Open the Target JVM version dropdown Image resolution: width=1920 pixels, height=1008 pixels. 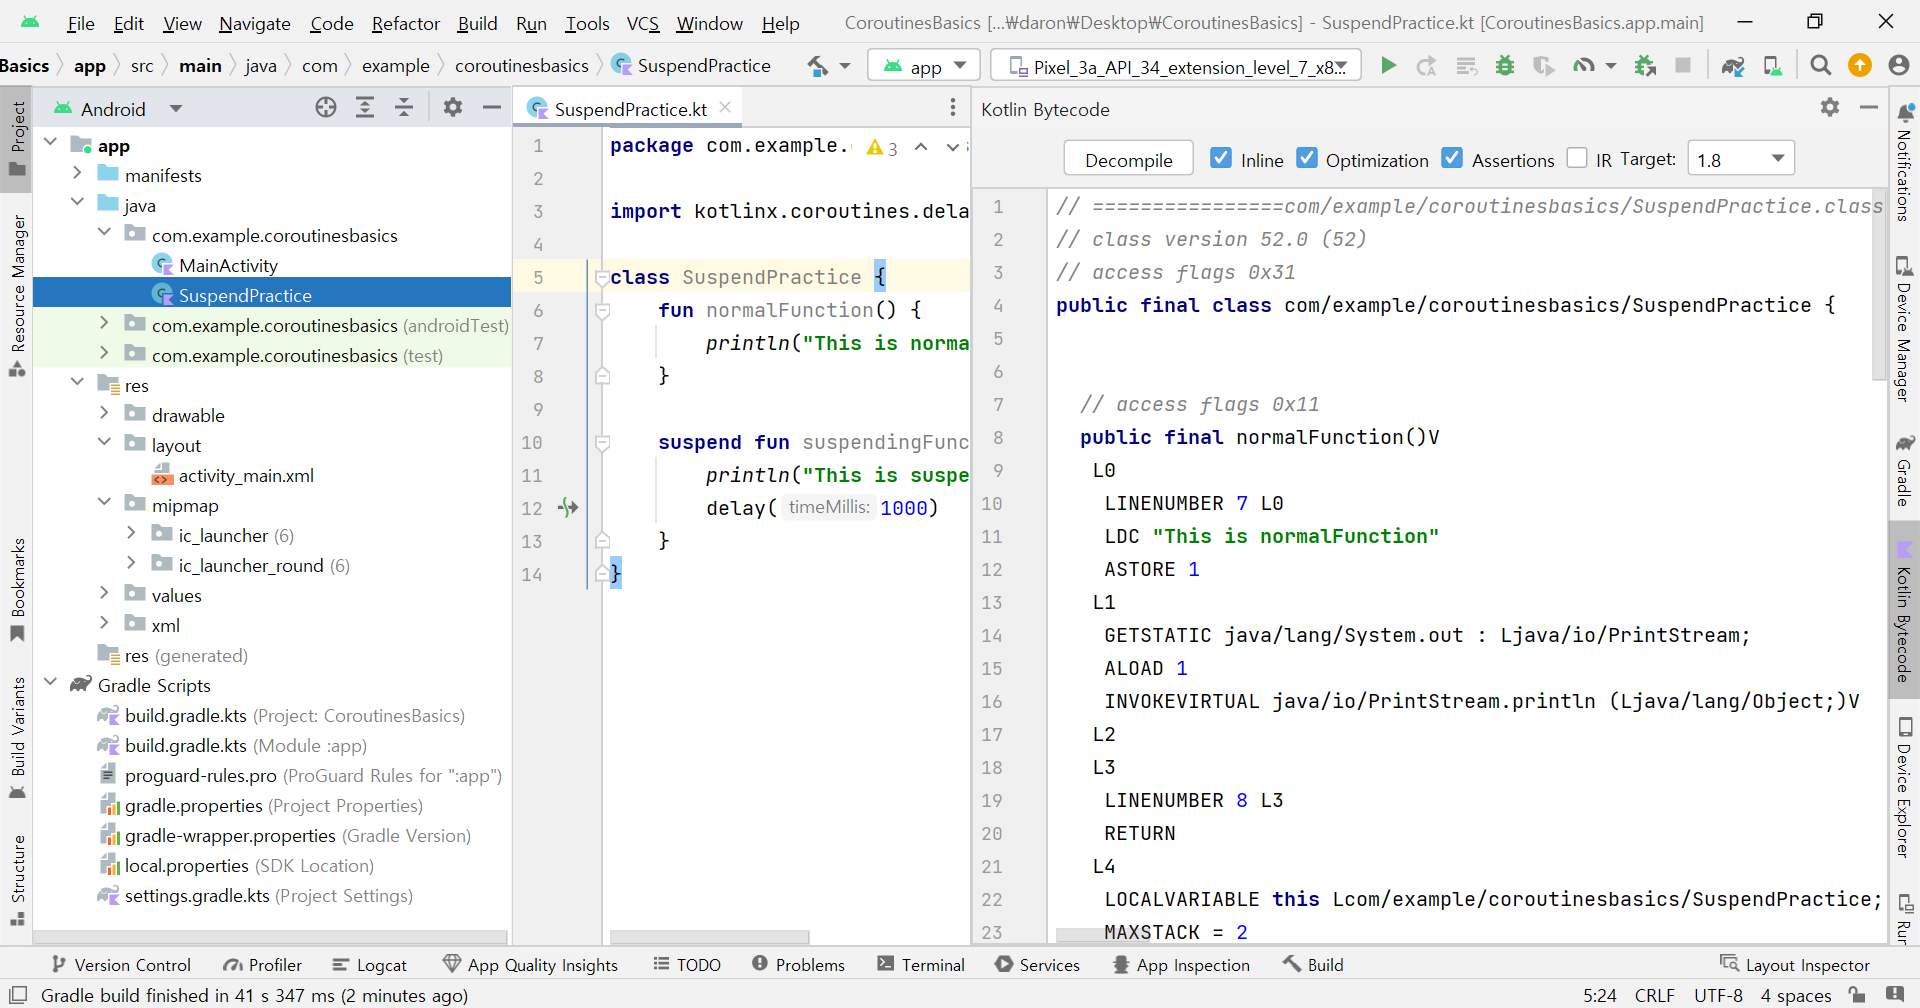pos(1741,159)
